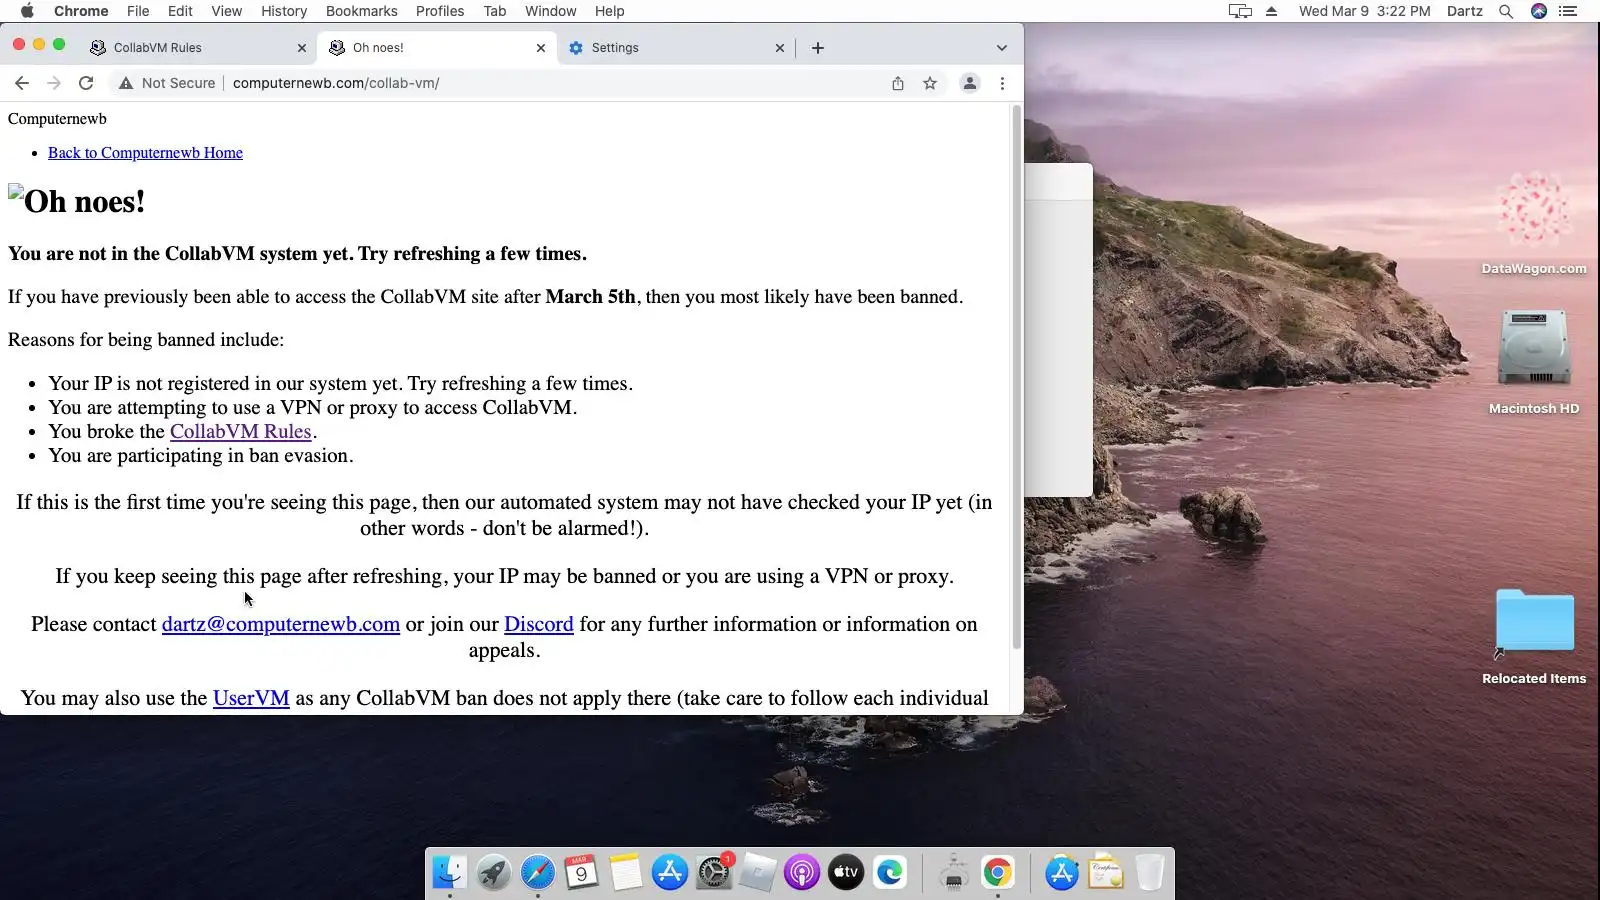Open Chrome's three-dot menu
1600x900 pixels.
pyautogui.click(x=1002, y=83)
